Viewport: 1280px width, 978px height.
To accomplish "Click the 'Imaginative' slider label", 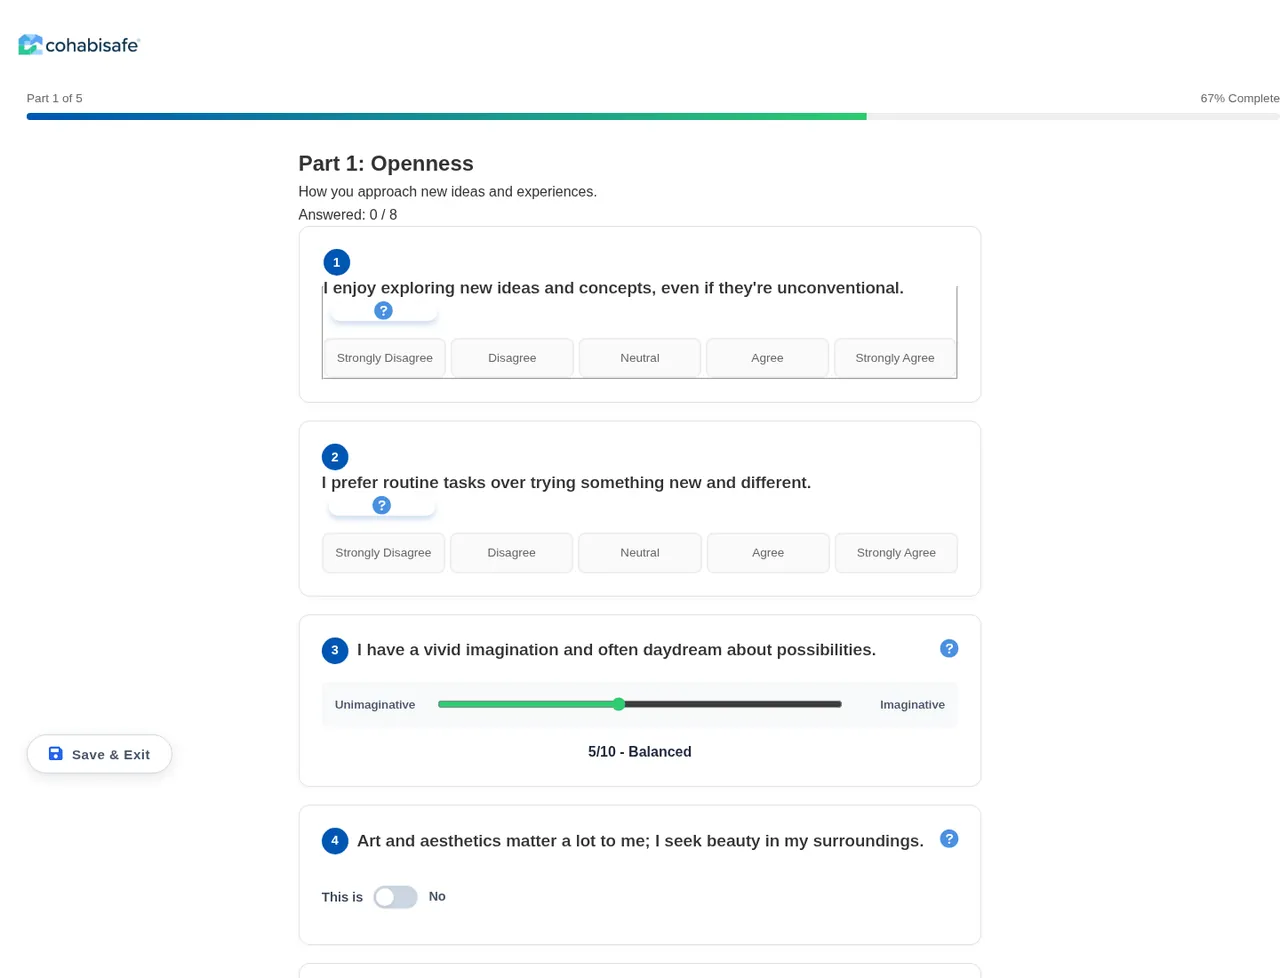I will point(912,705).
